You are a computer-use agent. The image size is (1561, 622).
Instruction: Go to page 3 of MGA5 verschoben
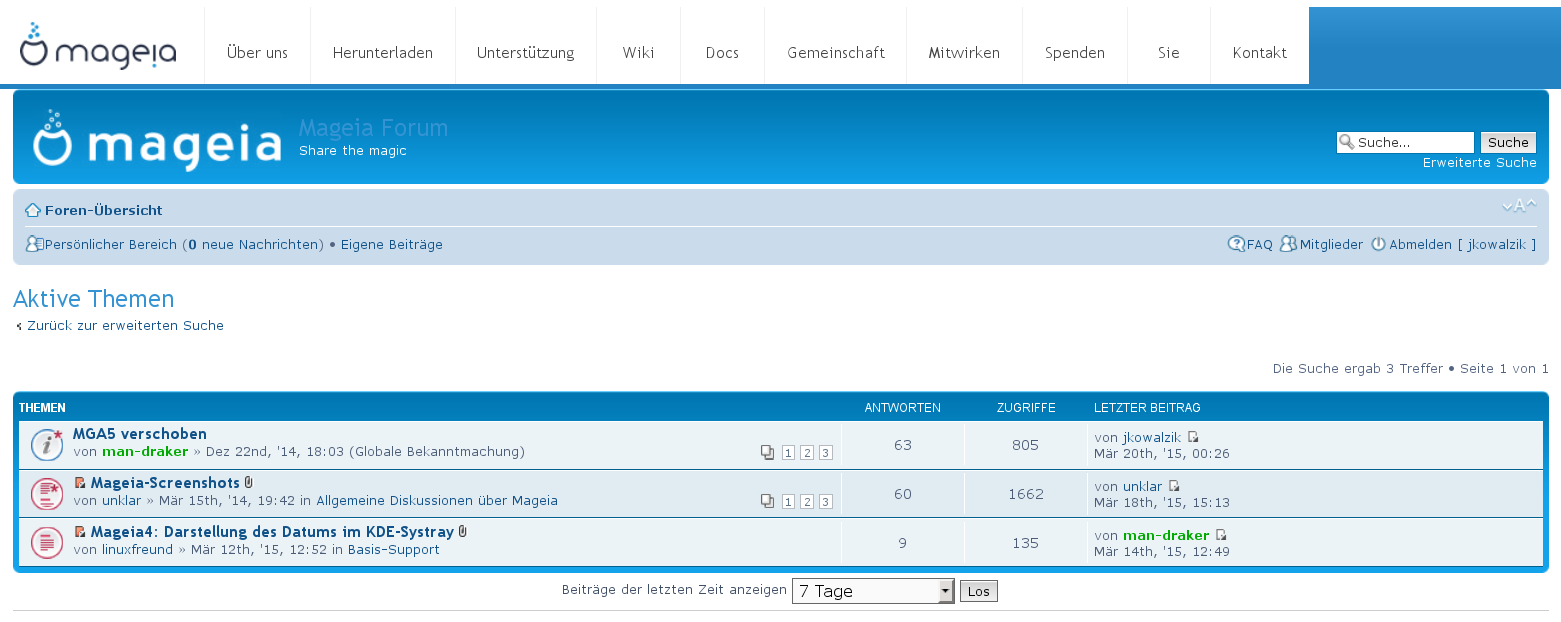click(826, 453)
